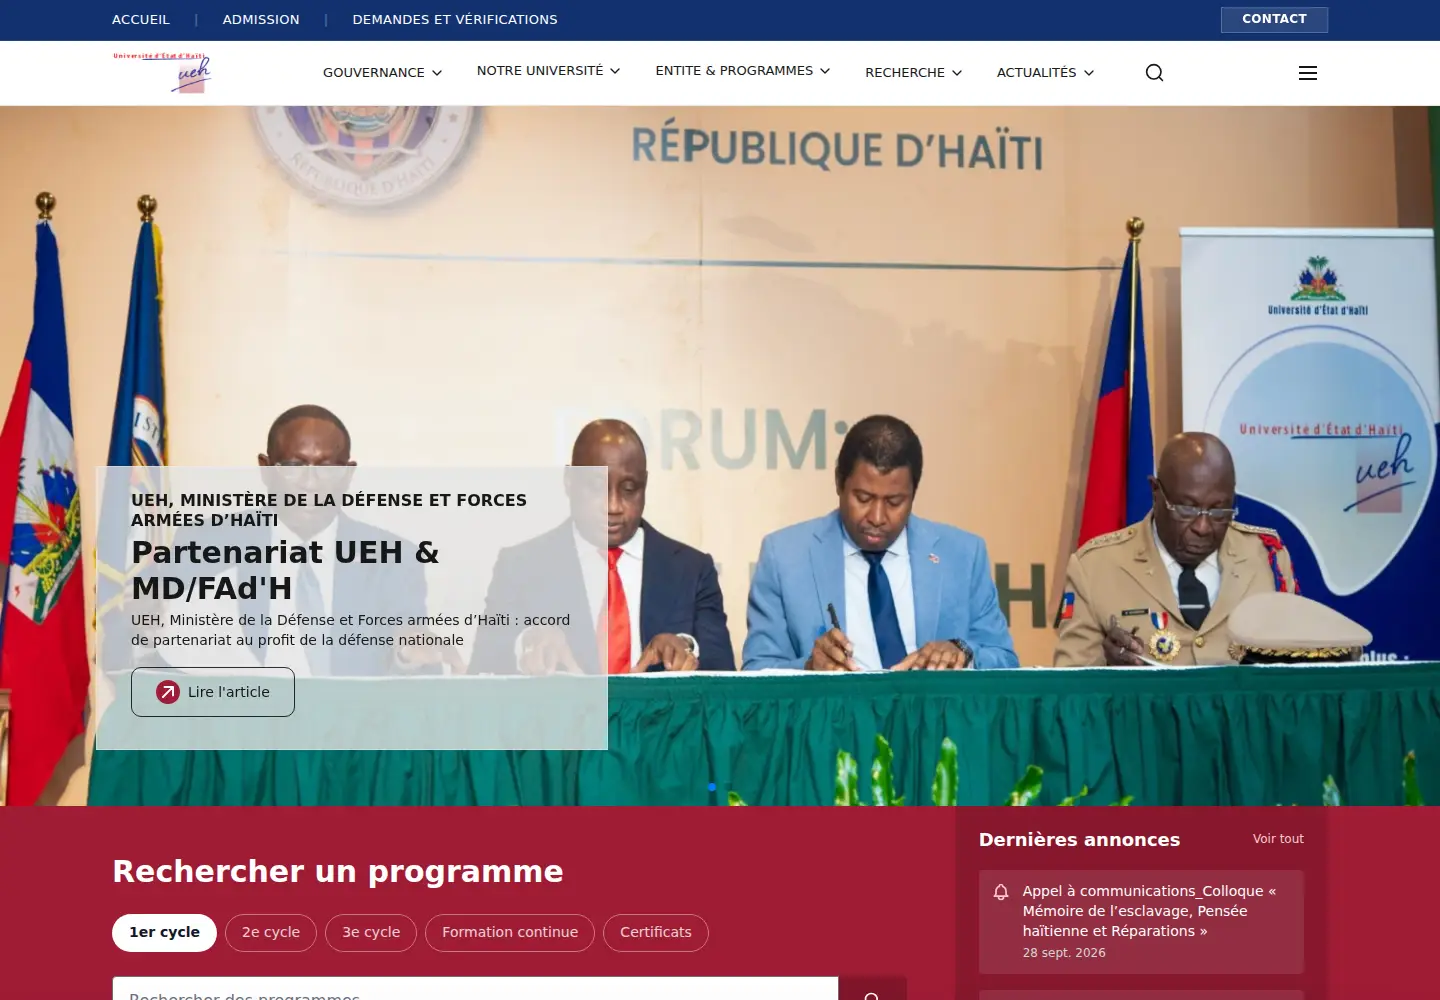1440x1000 pixels.
Task: Select the Formation continue tab
Action: (510, 933)
